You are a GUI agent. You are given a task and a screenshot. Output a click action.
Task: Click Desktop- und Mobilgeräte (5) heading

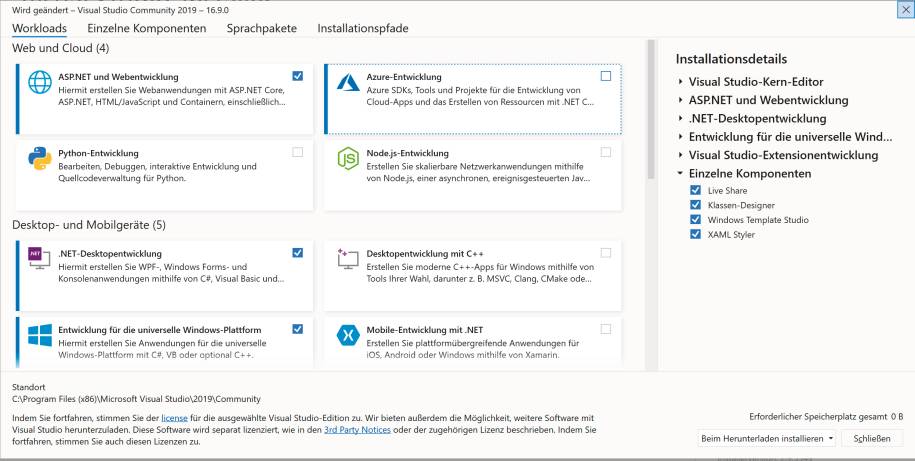(89, 225)
